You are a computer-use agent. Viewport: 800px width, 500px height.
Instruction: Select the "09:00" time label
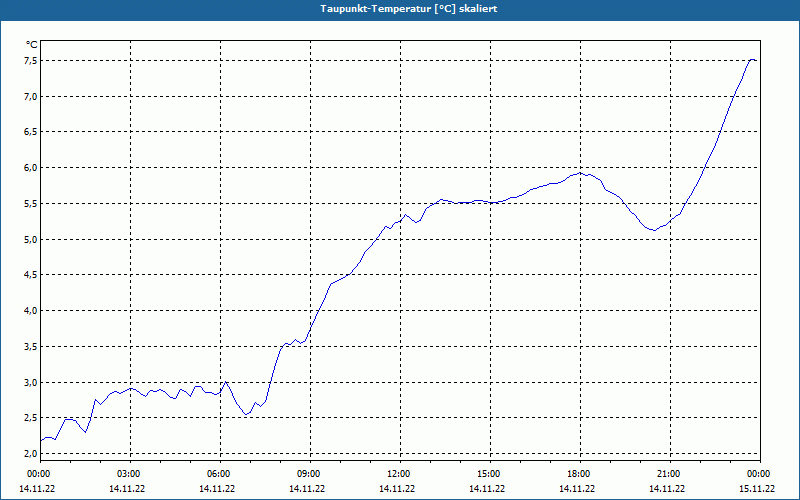tap(310, 474)
